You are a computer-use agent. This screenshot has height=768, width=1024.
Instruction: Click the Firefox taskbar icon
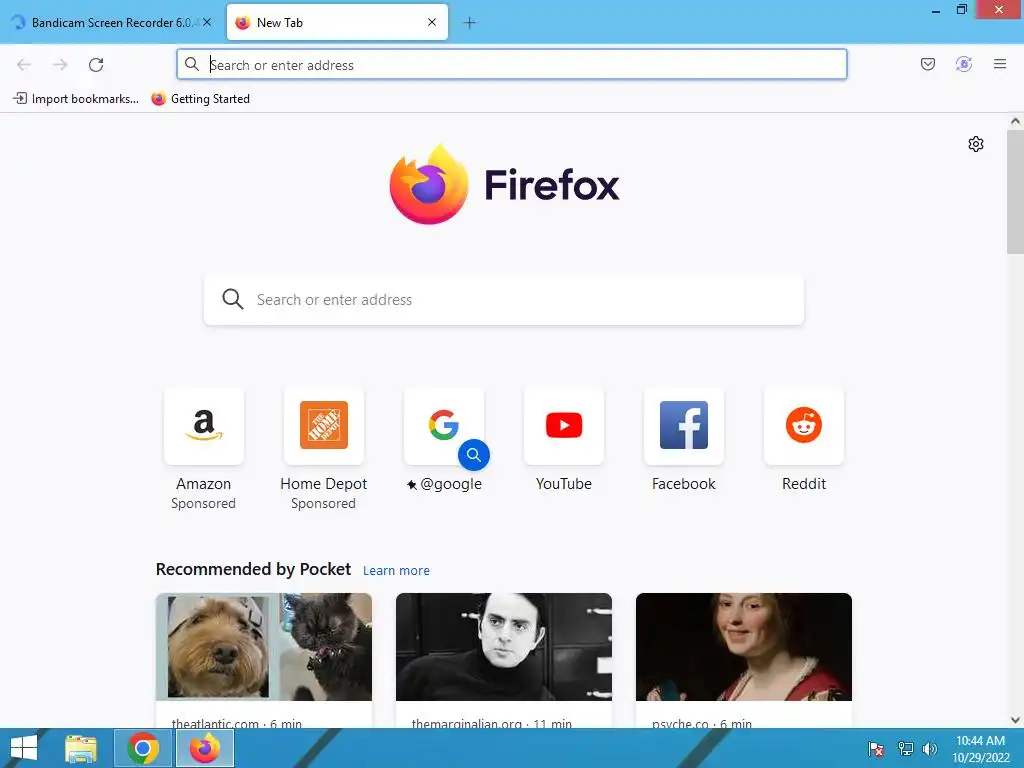(x=205, y=748)
